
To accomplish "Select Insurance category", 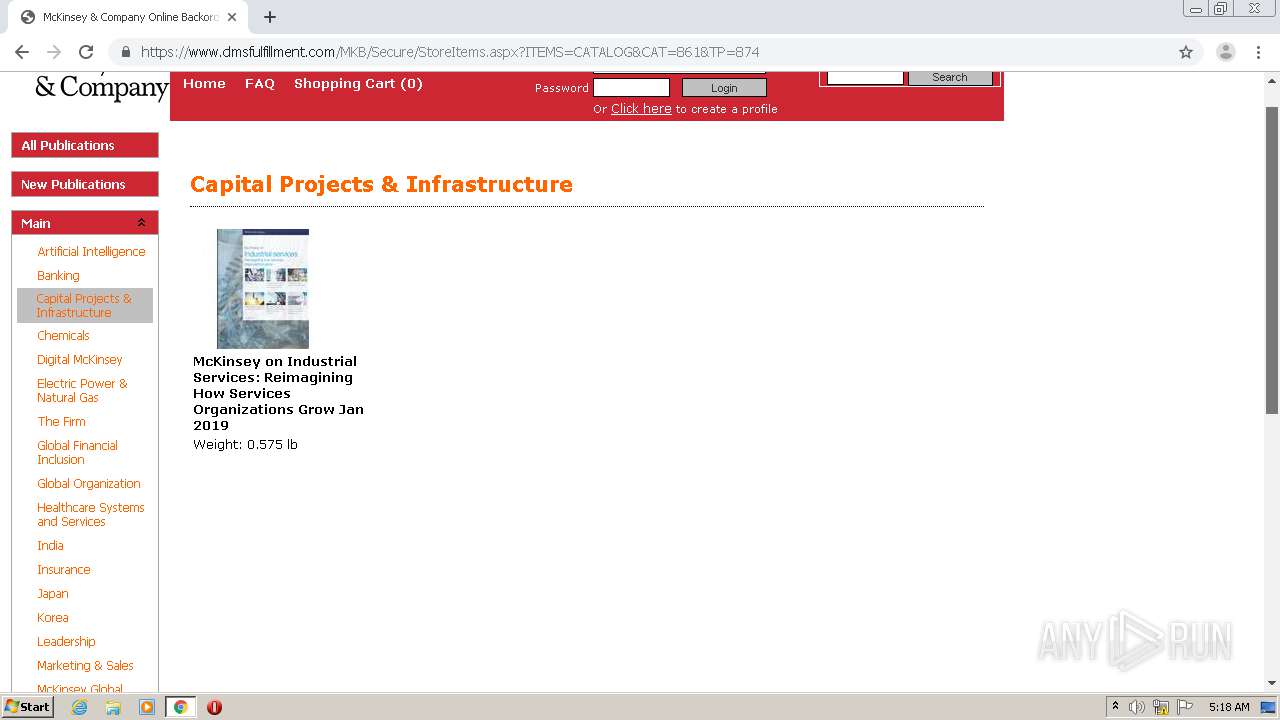I will coord(64,570).
